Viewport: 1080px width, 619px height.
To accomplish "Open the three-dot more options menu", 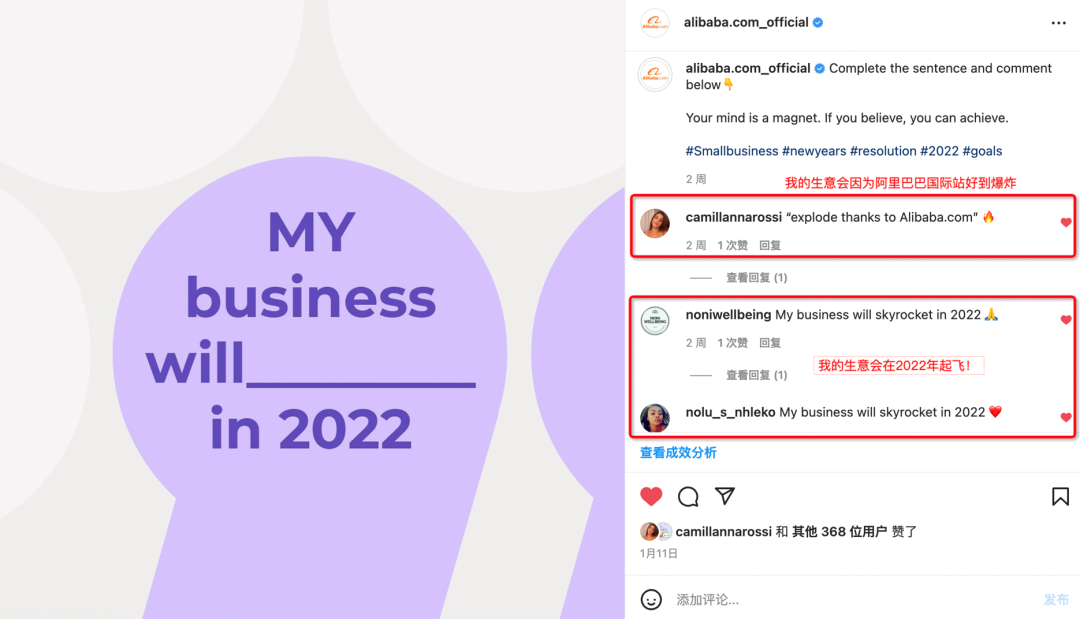I will (x=1058, y=23).
